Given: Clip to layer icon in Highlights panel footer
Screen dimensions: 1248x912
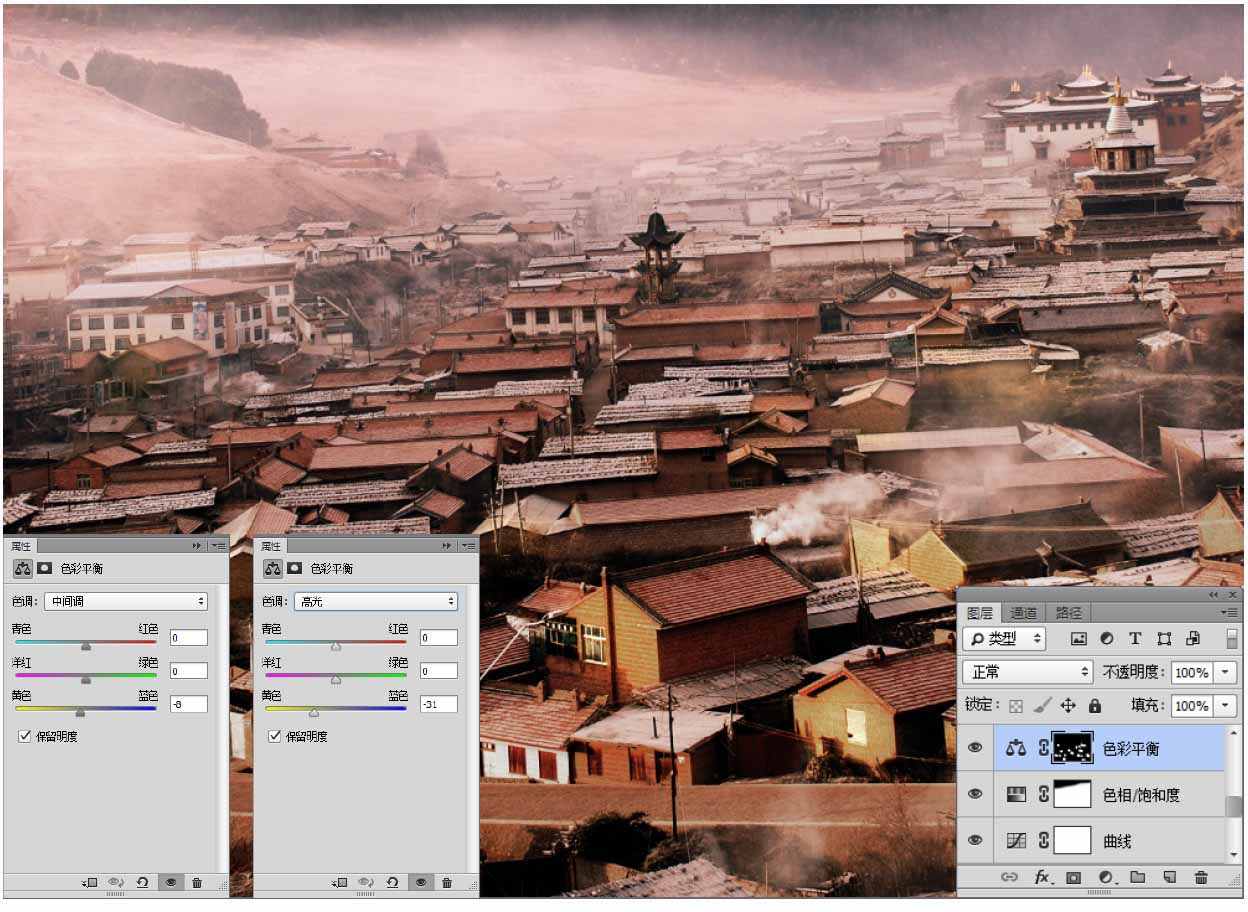Looking at the screenshot, I should coord(340,883).
